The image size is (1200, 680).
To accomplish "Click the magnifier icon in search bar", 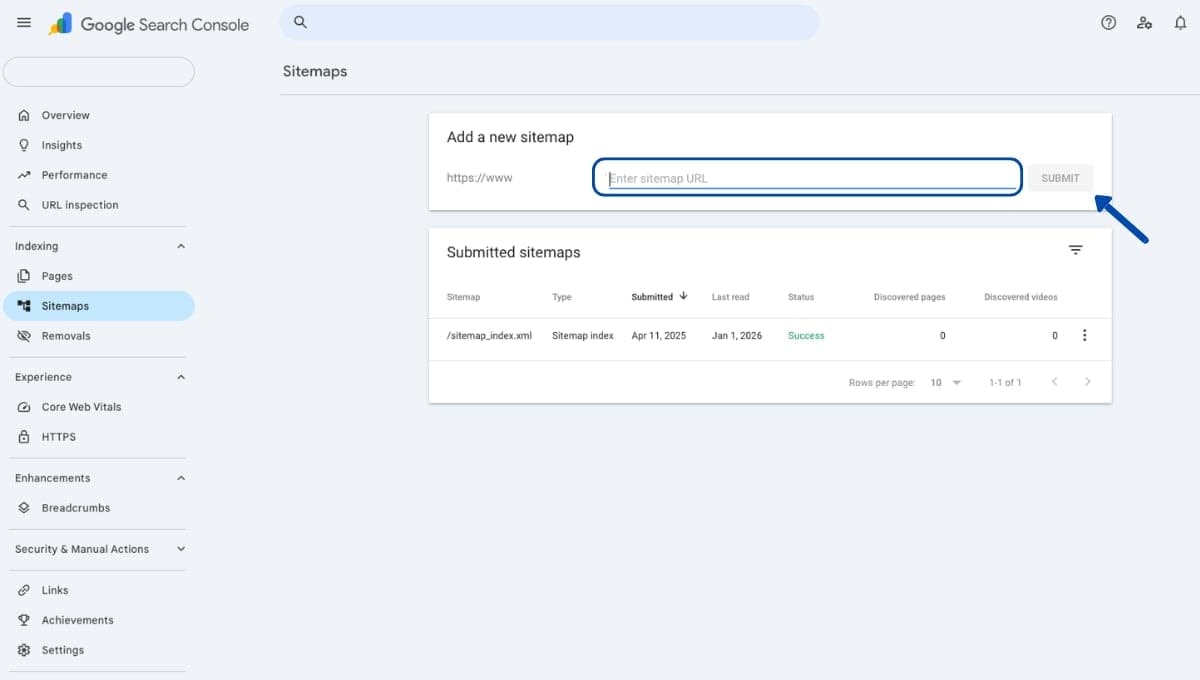I will click(301, 22).
